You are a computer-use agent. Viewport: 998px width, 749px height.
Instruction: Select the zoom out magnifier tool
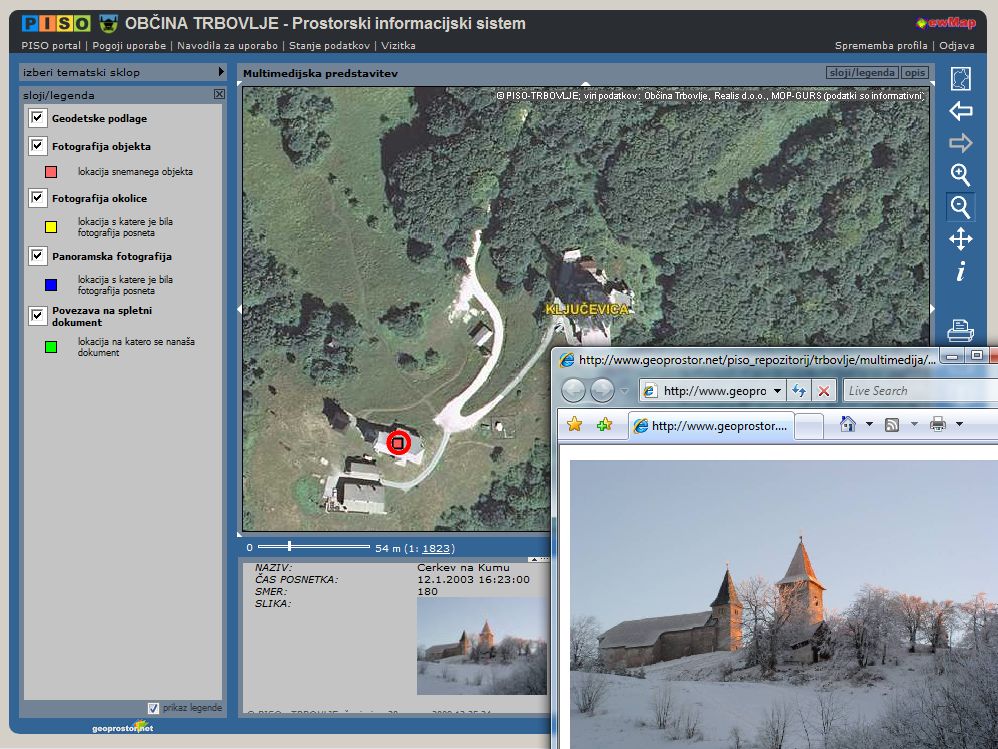click(x=960, y=207)
